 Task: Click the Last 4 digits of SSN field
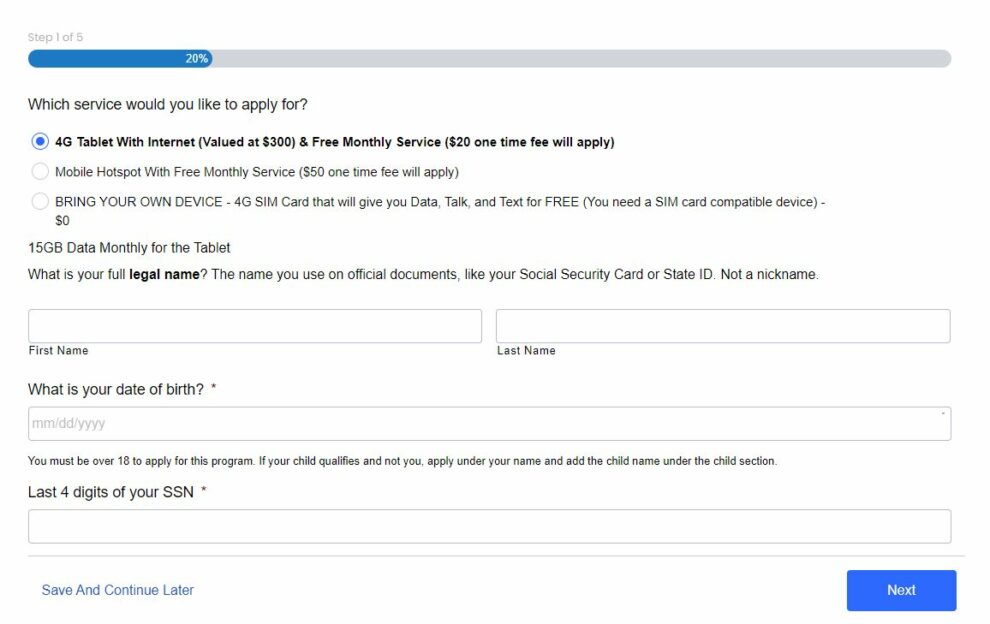489,526
